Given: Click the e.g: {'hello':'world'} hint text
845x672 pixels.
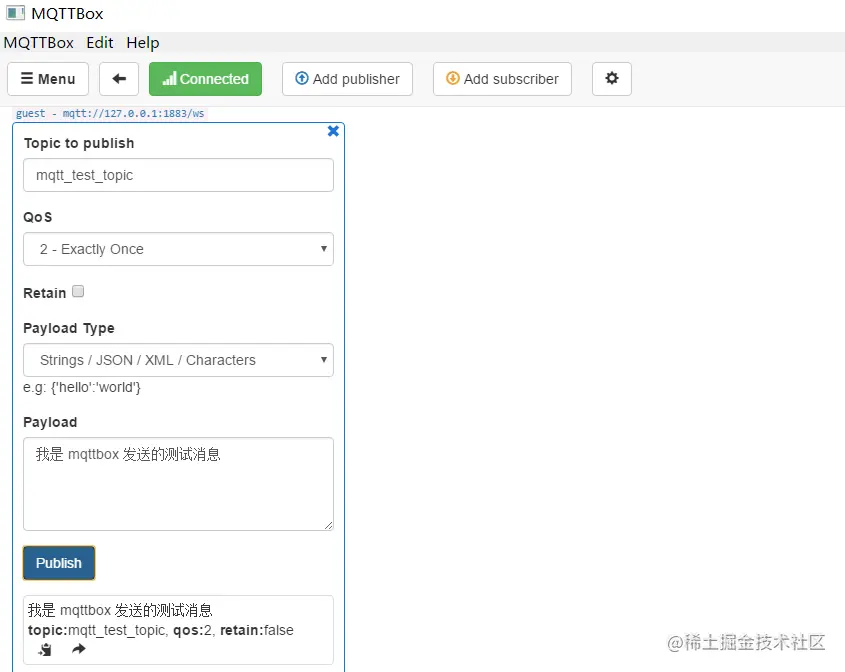Looking at the screenshot, I should [82, 387].
